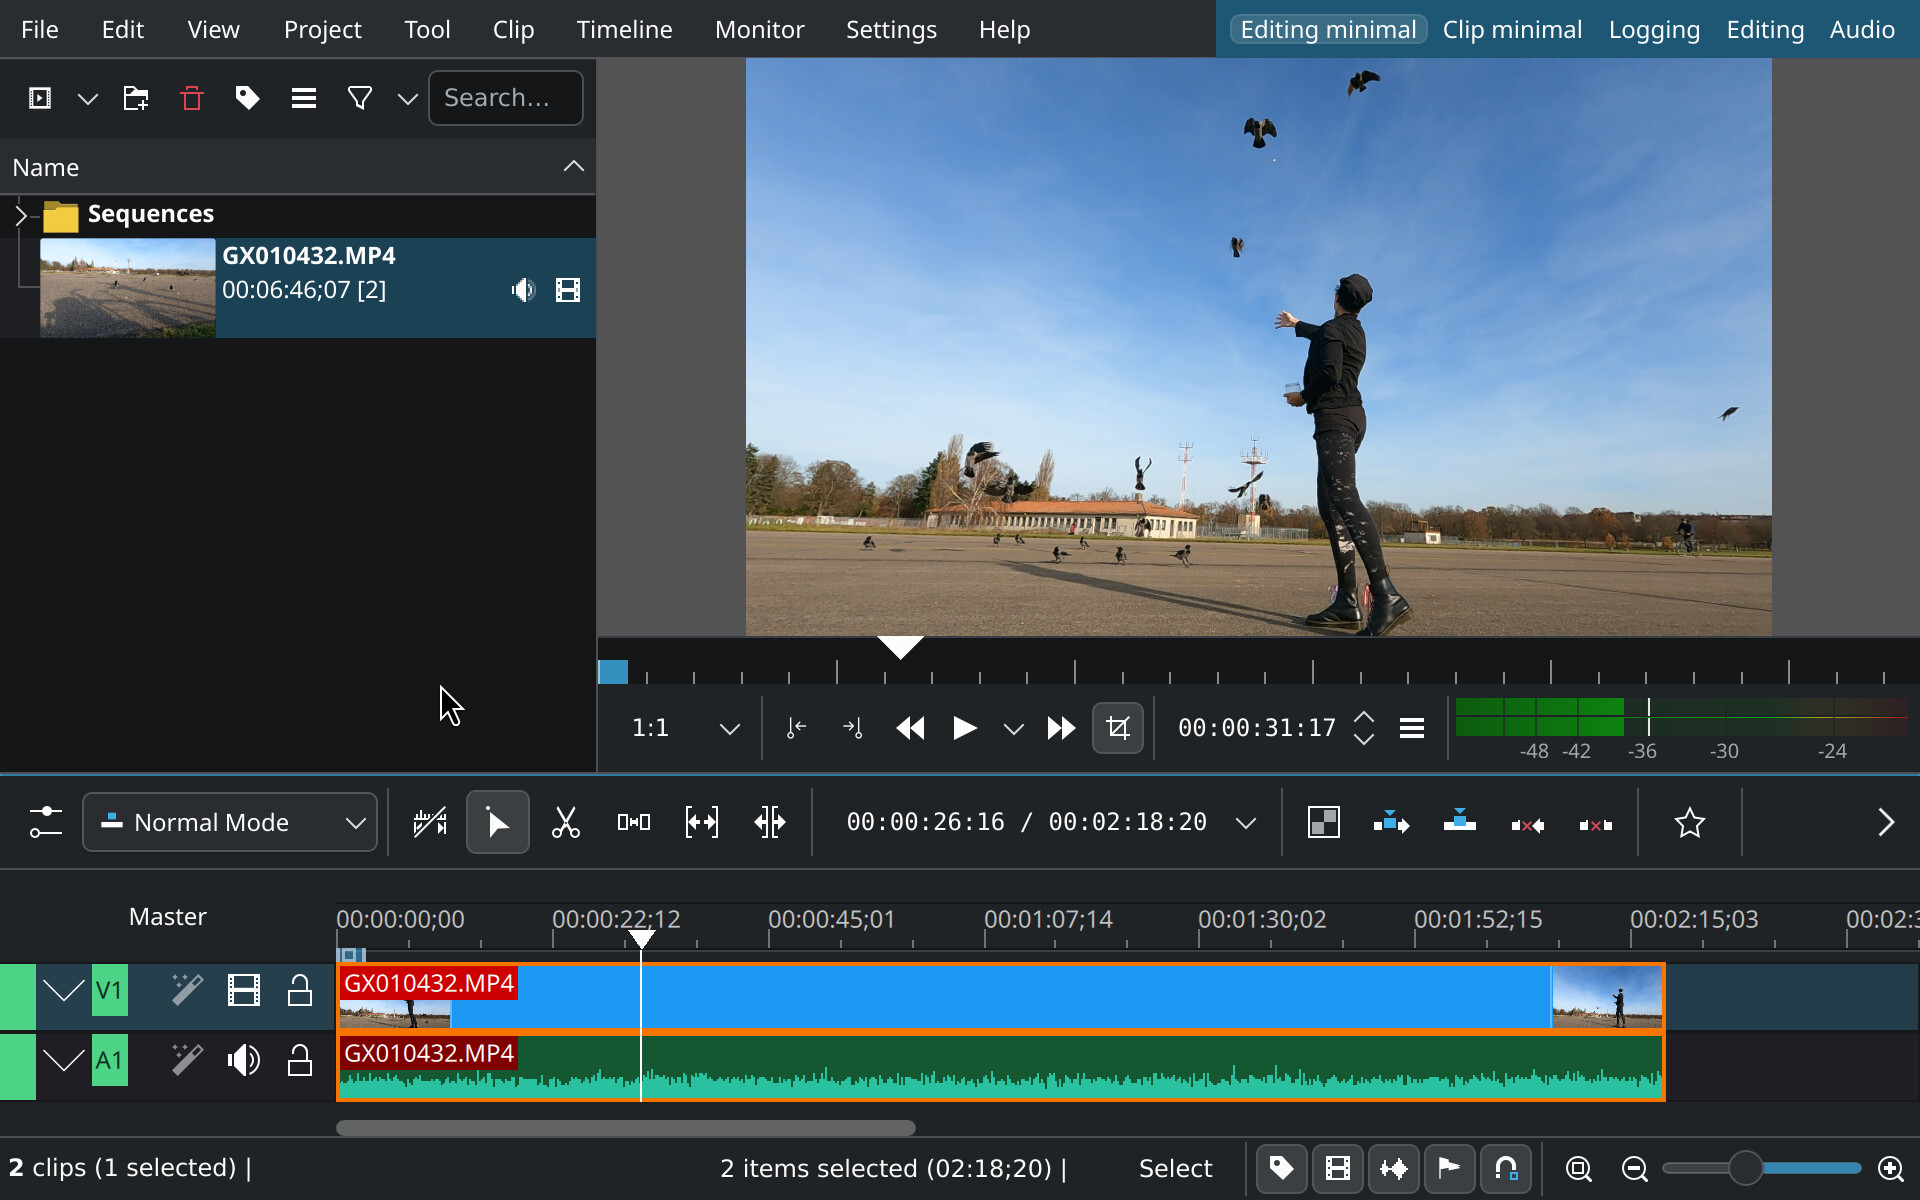Open the Normal Mode edit mode dropdown
Image resolution: width=1920 pixels, height=1200 pixels.
pos(230,822)
